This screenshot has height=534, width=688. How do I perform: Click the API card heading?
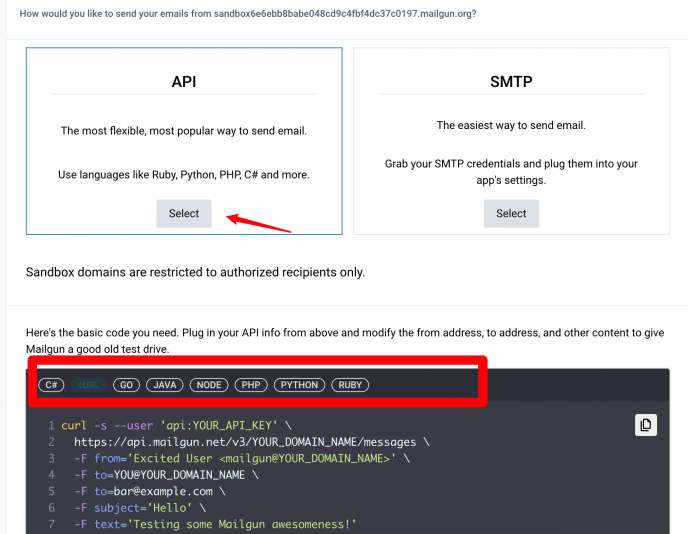pyautogui.click(x=184, y=82)
